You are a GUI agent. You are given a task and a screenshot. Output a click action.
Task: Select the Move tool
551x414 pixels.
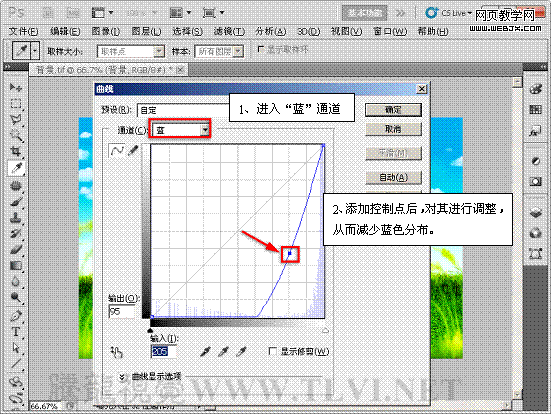(16, 87)
